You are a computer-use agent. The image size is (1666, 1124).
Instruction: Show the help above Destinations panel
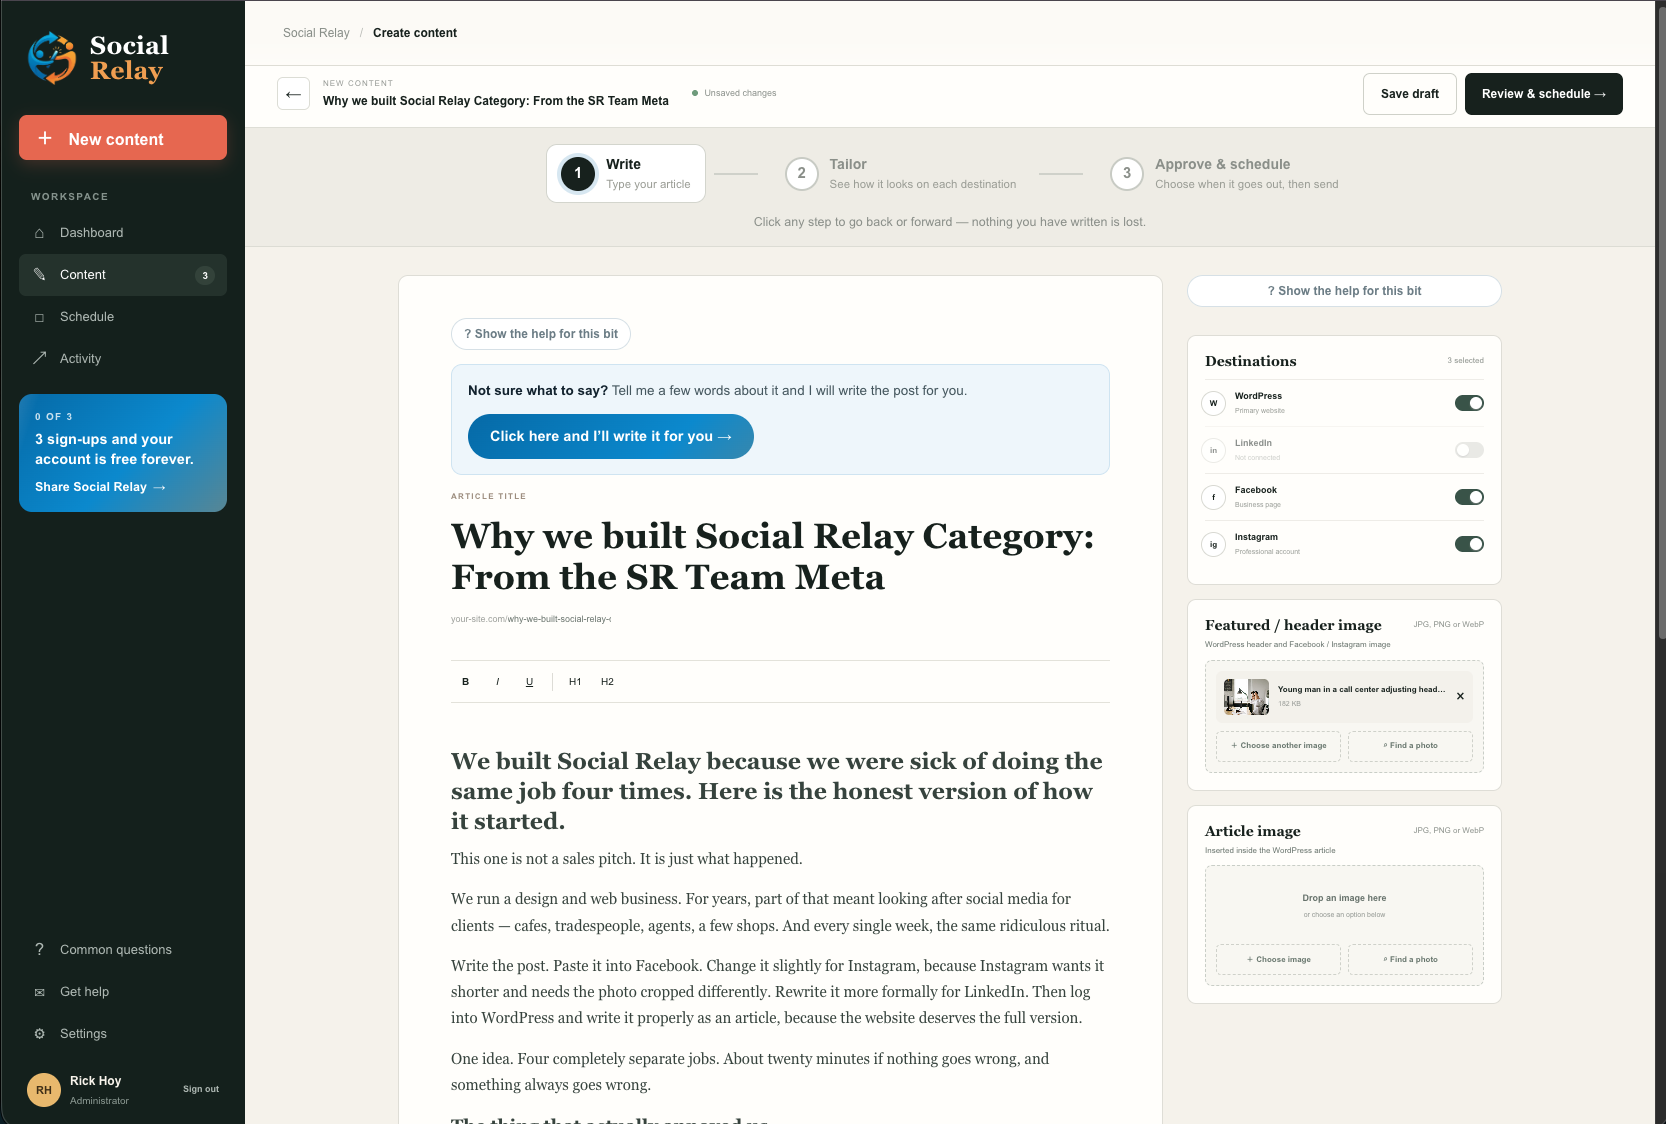(x=1344, y=291)
